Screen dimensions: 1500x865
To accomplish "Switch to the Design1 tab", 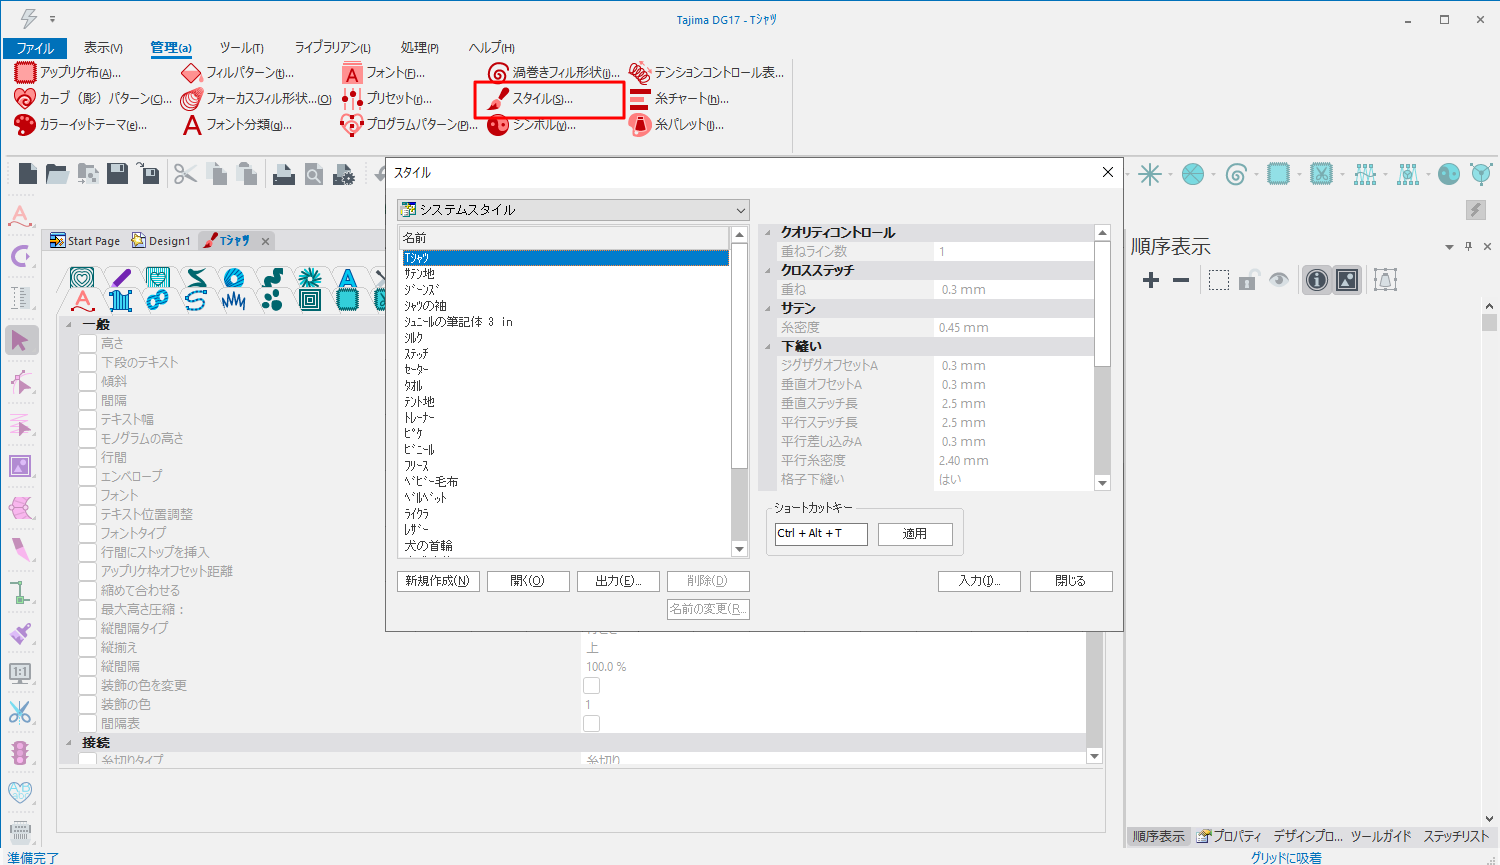I will click(x=162, y=241).
